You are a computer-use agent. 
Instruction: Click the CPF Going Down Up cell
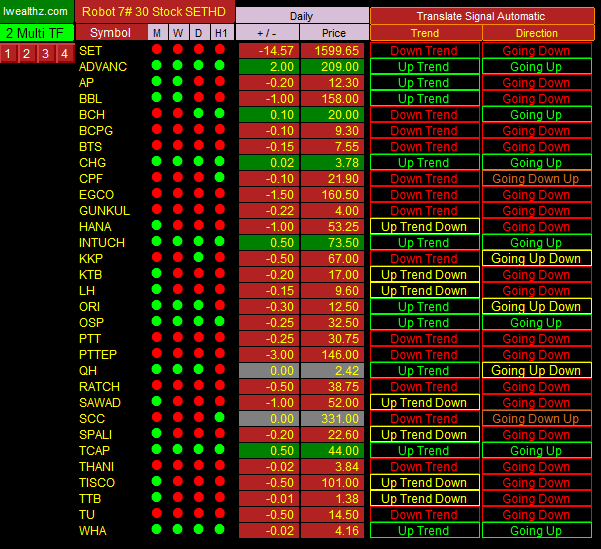[x=537, y=179]
